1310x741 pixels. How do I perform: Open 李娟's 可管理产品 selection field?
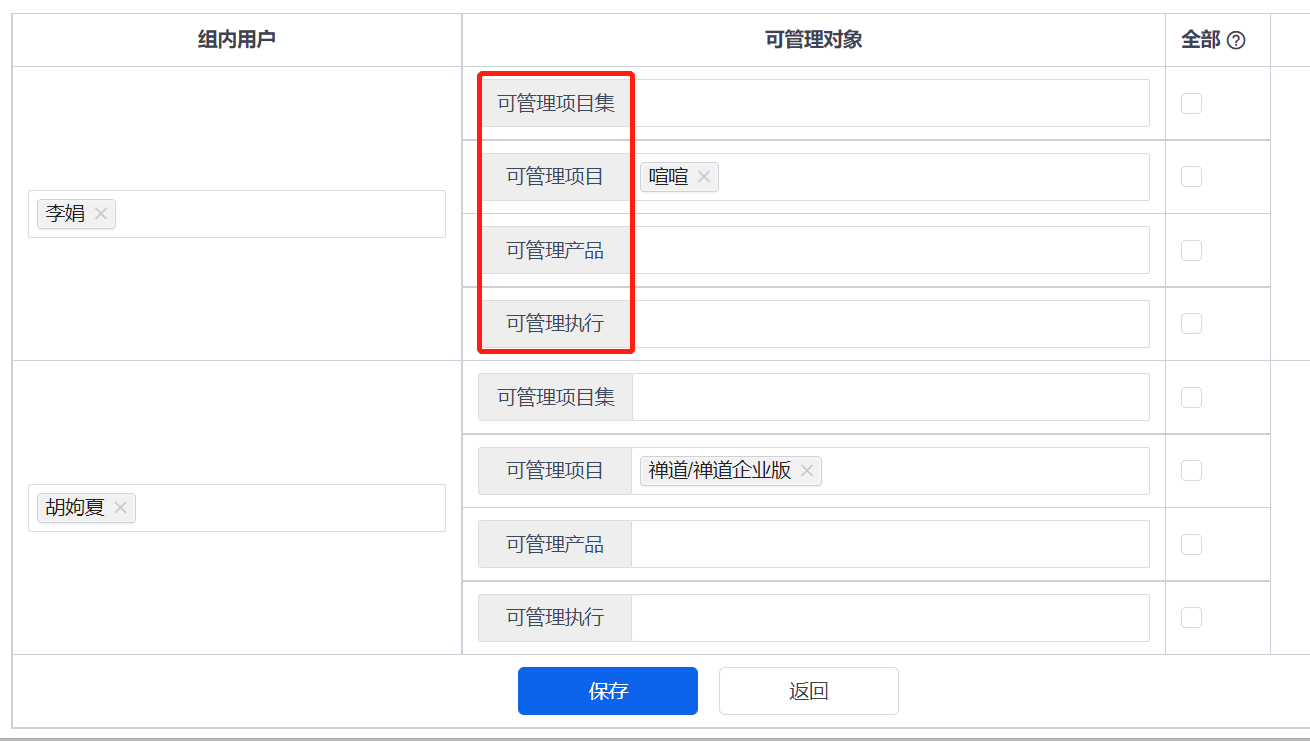(x=890, y=250)
